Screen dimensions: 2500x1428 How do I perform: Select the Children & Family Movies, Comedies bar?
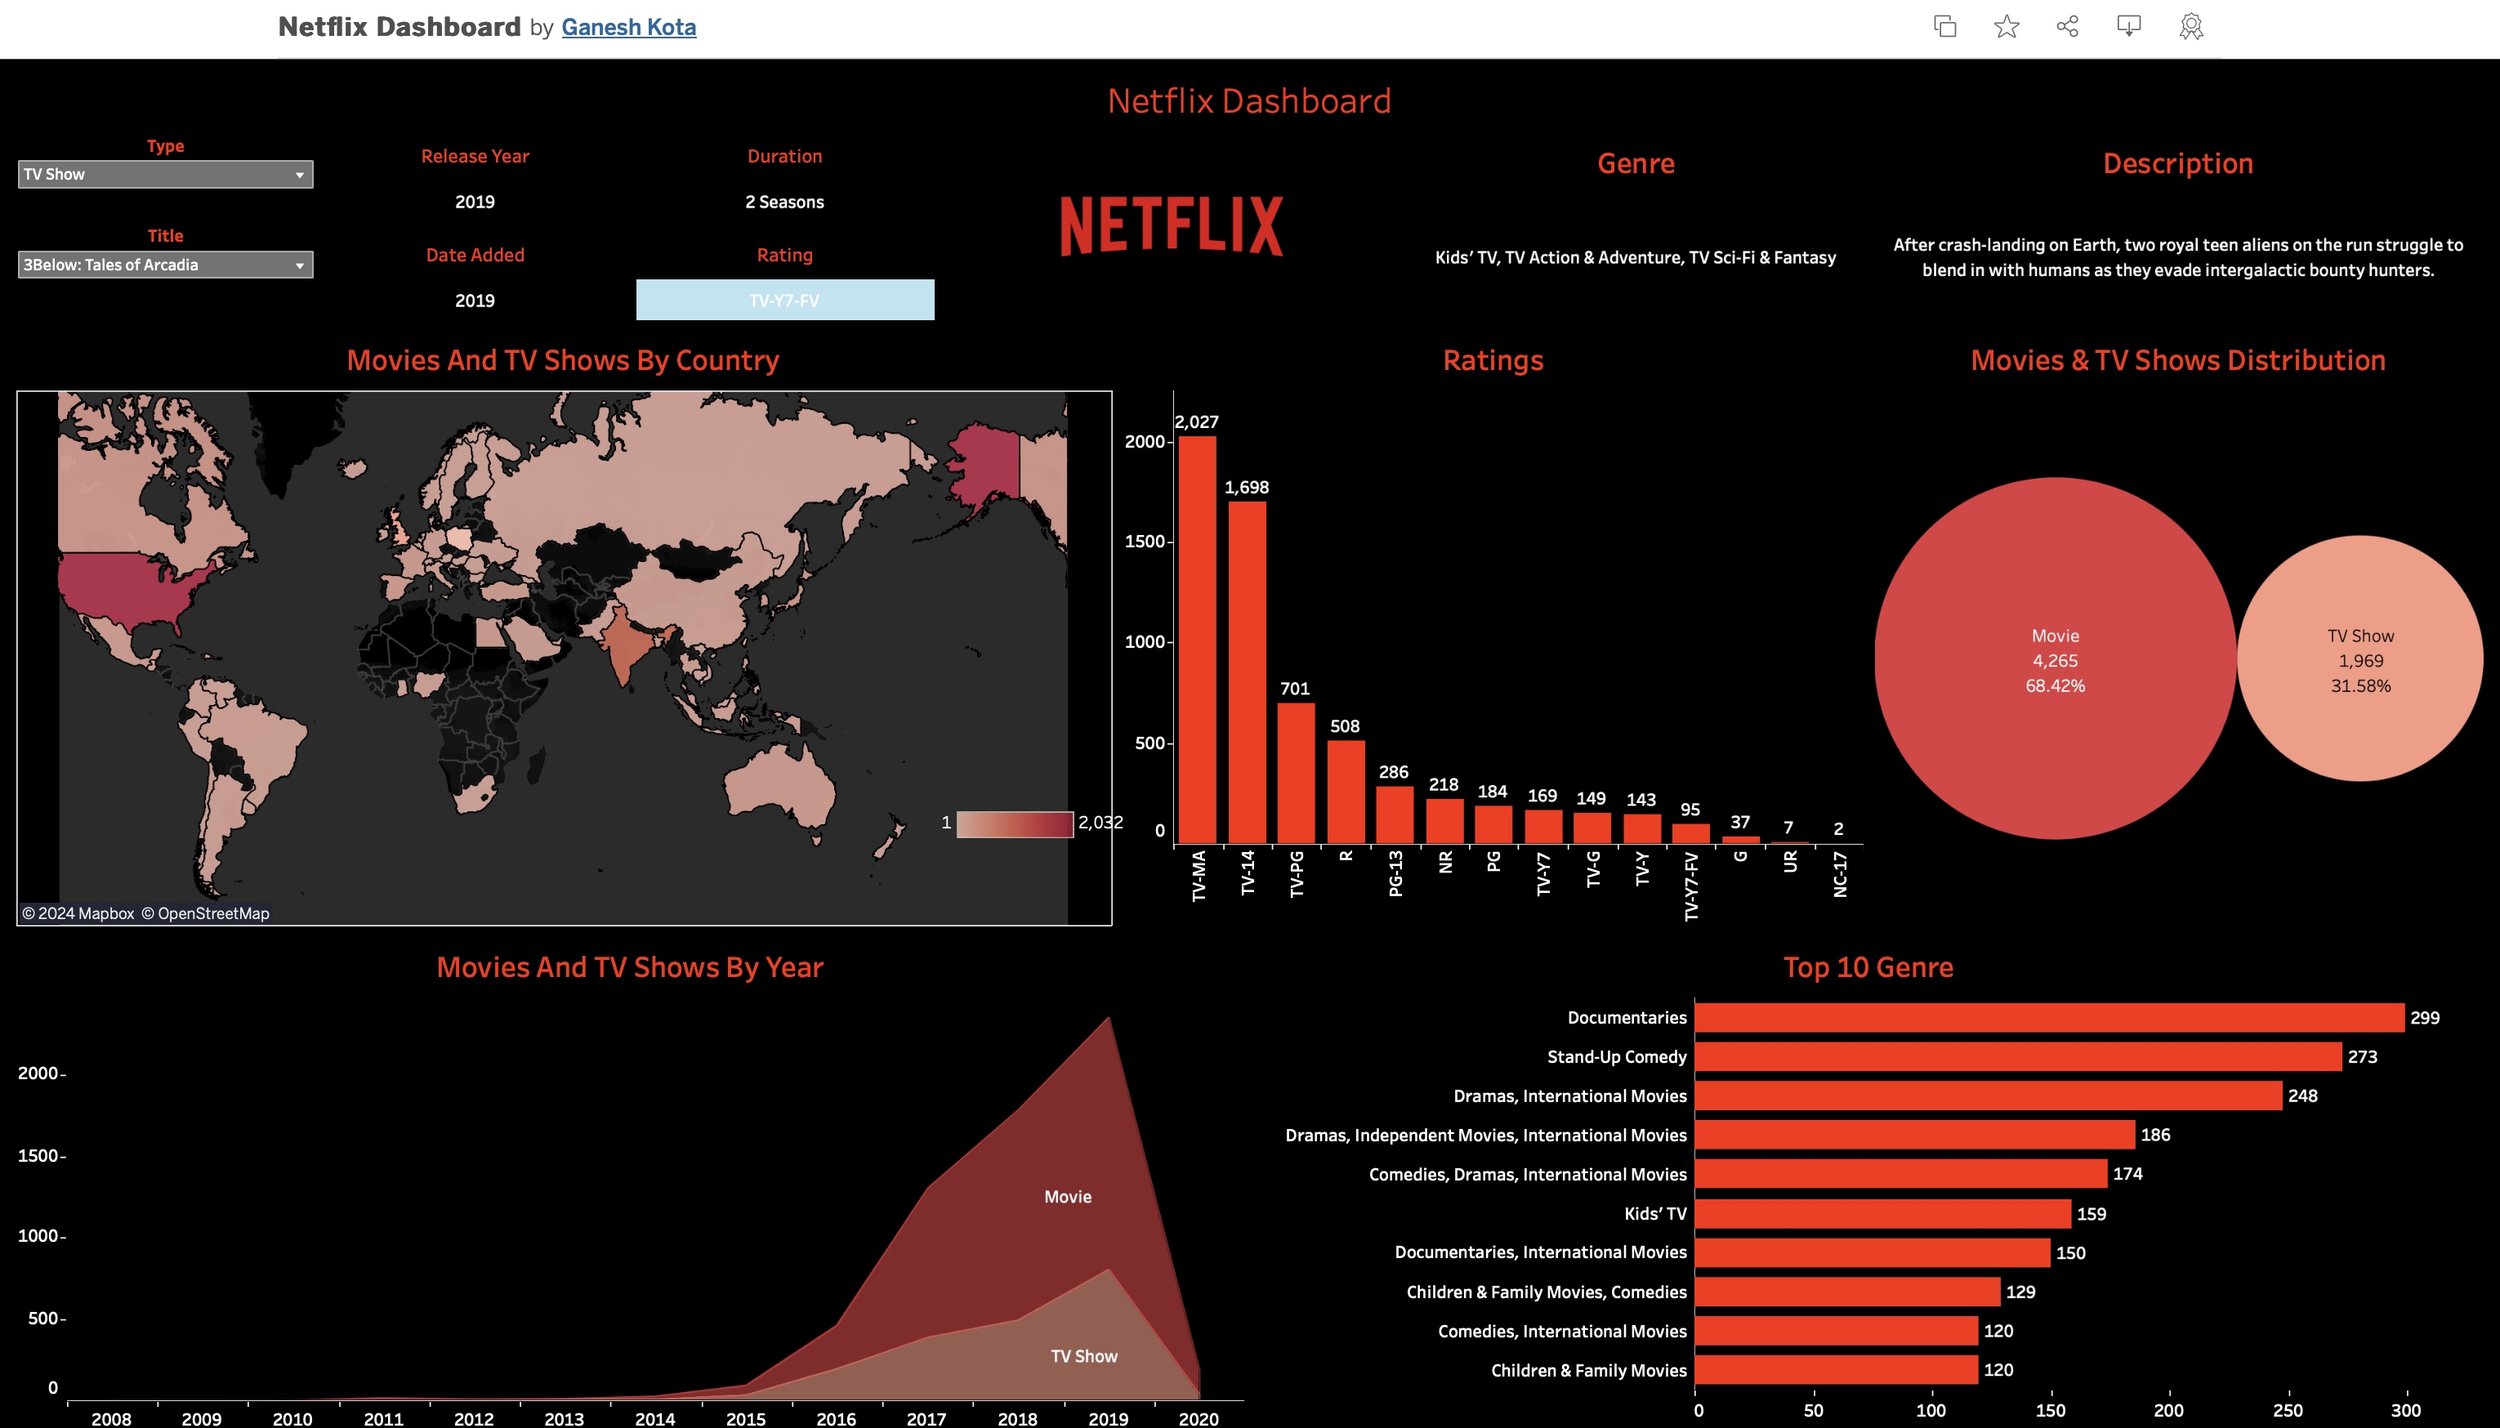tap(1848, 1292)
